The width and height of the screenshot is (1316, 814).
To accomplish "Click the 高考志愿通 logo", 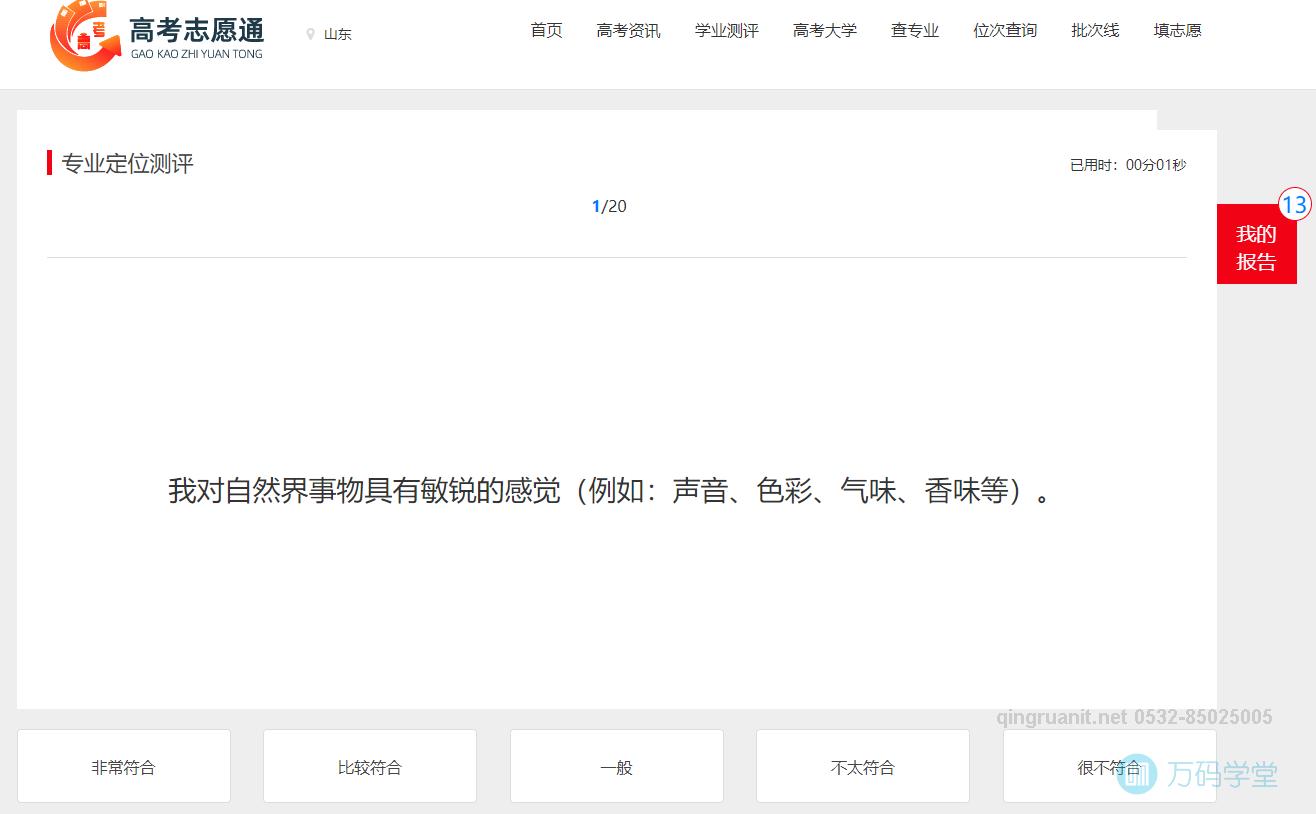I will coord(155,37).
